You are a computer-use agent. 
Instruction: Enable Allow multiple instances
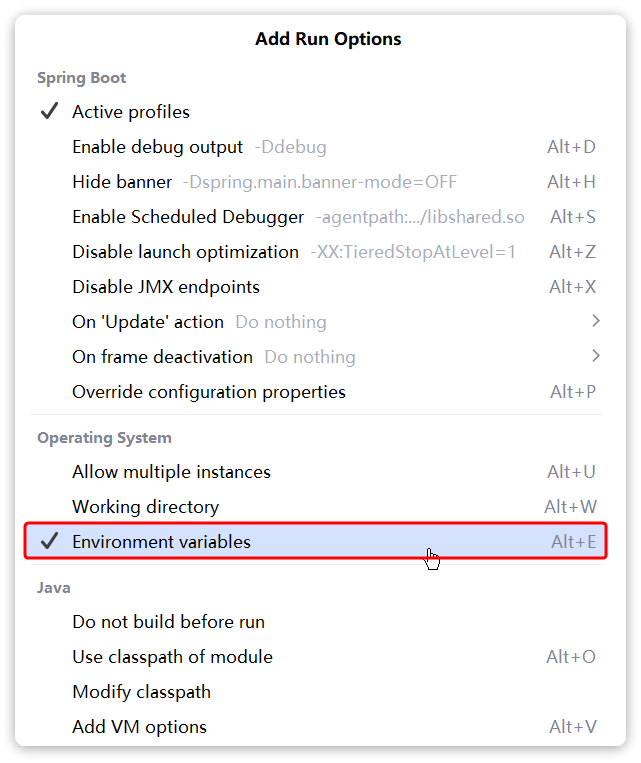click(171, 472)
